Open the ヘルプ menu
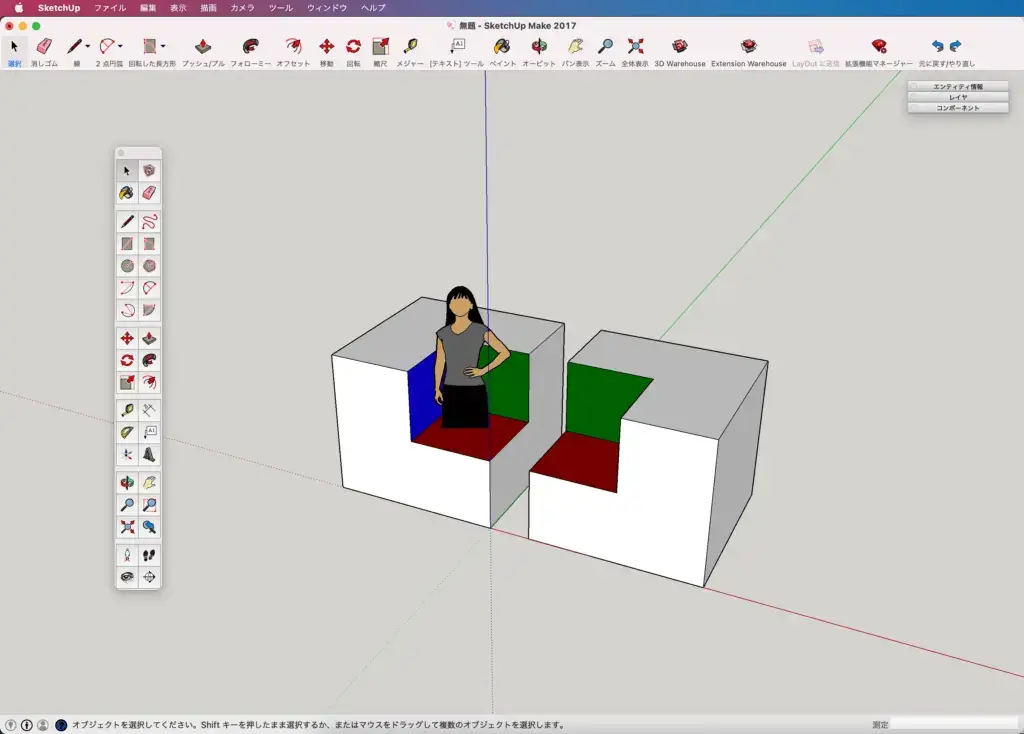Screen dimensions: 1024x734 (x=373, y=8)
